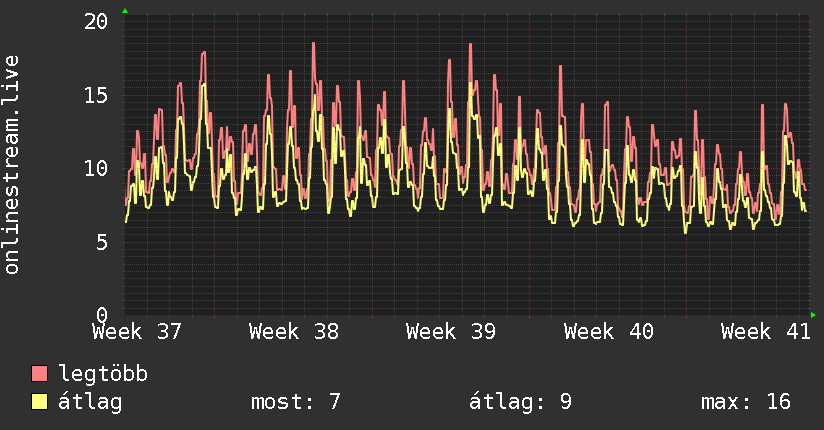Image resolution: width=824 pixels, height=430 pixels.
Task: Click the y-axis value 15
Action: click(96, 96)
